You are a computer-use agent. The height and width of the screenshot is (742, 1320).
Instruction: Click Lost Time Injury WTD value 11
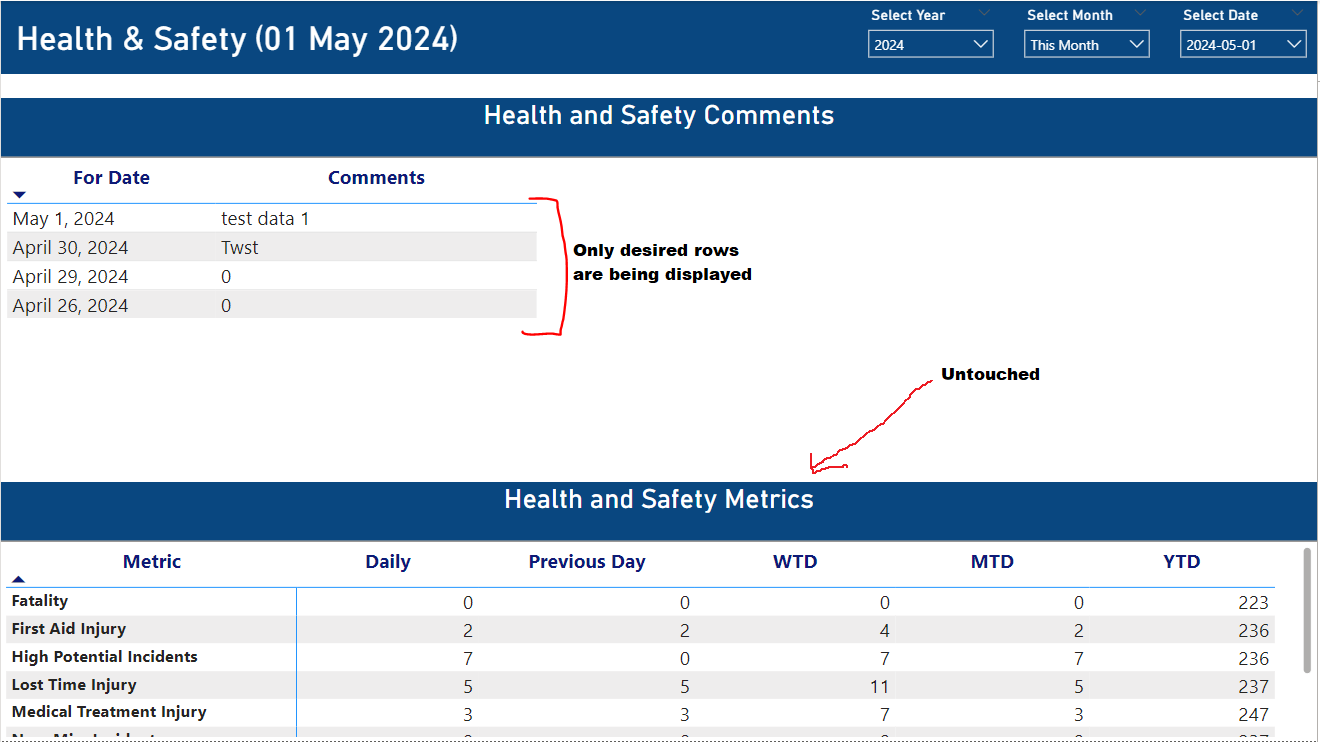(x=878, y=687)
